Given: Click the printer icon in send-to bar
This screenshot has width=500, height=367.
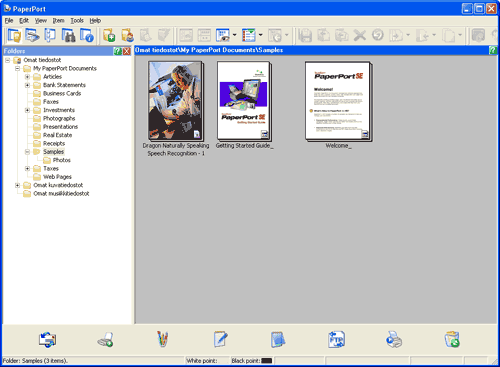Looking at the screenshot, I should pyautogui.click(x=394, y=340).
